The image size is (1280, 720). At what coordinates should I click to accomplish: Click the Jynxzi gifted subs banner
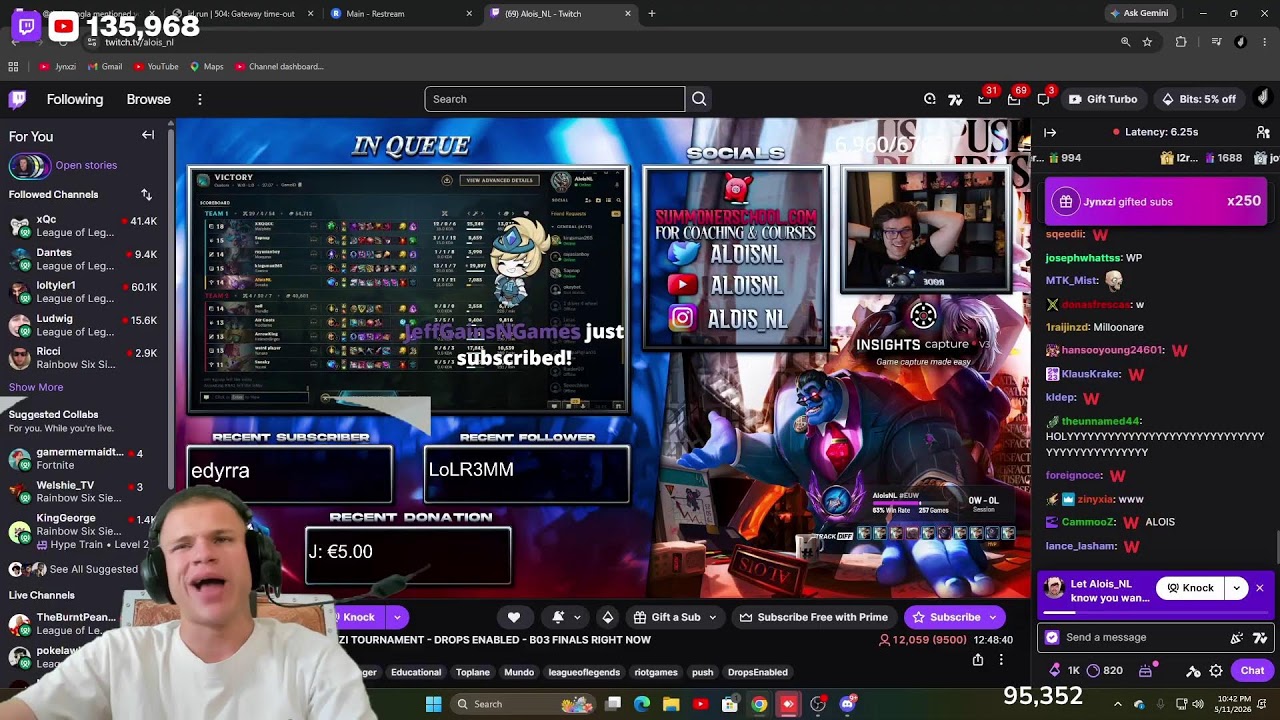1156,201
